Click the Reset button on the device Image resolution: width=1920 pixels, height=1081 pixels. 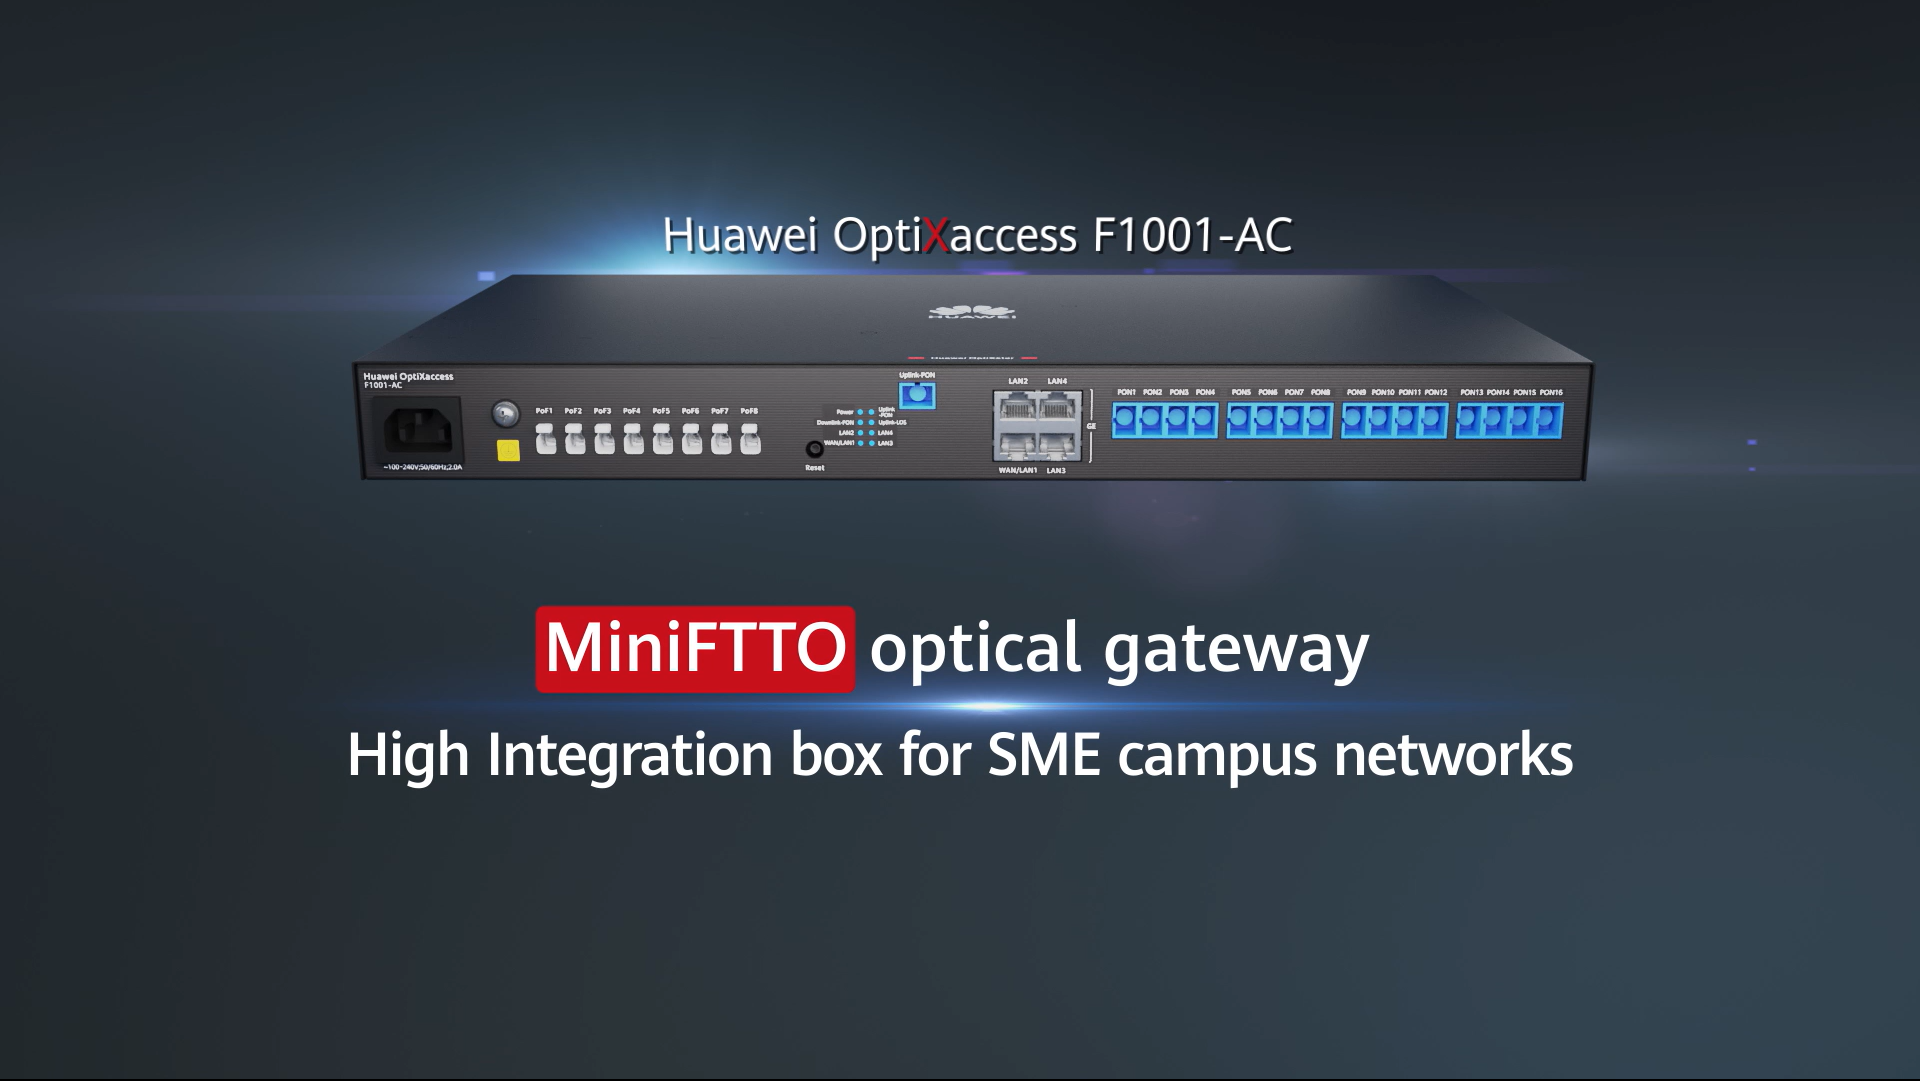click(814, 449)
